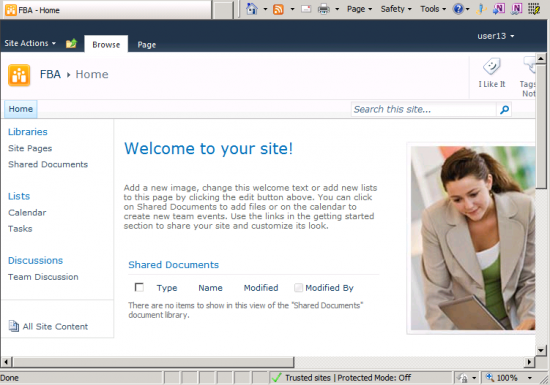Open the Print dropdown arrow
Viewport: 550px width, 385px height.
coord(337,9)
